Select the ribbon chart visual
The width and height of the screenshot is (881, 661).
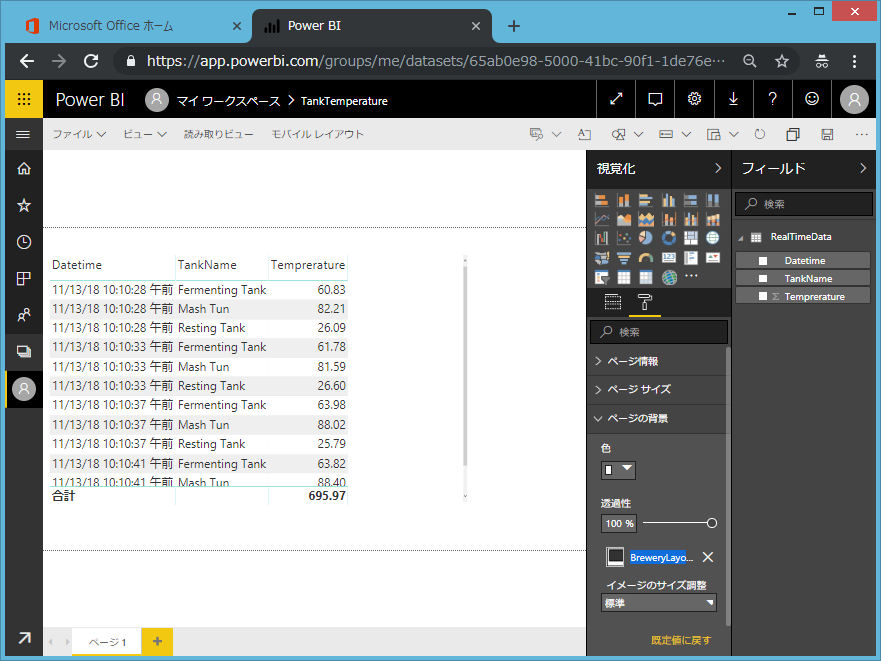pos(713,219)
